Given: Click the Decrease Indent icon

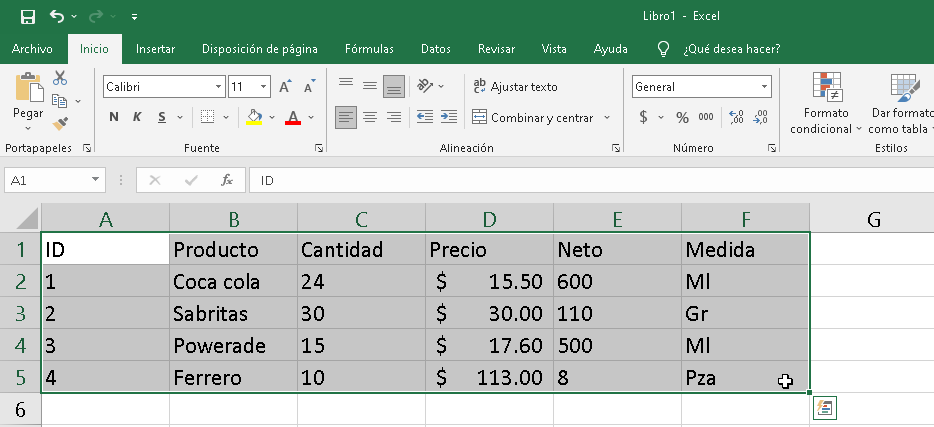Looking at the screenshot, I should (425, 117).
